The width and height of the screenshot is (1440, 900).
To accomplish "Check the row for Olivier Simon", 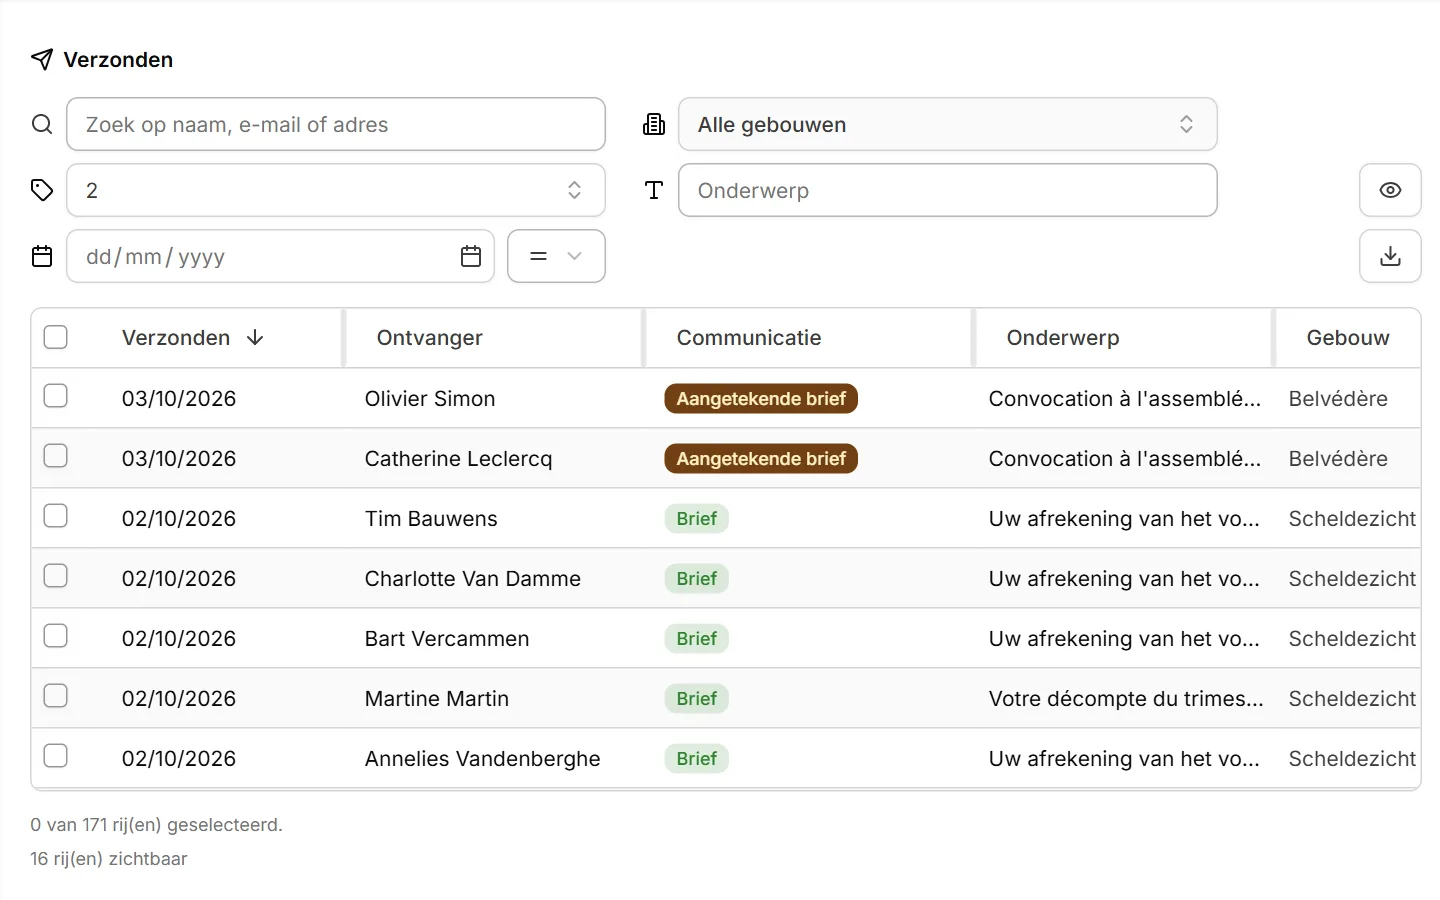I will tap(56, 396).
